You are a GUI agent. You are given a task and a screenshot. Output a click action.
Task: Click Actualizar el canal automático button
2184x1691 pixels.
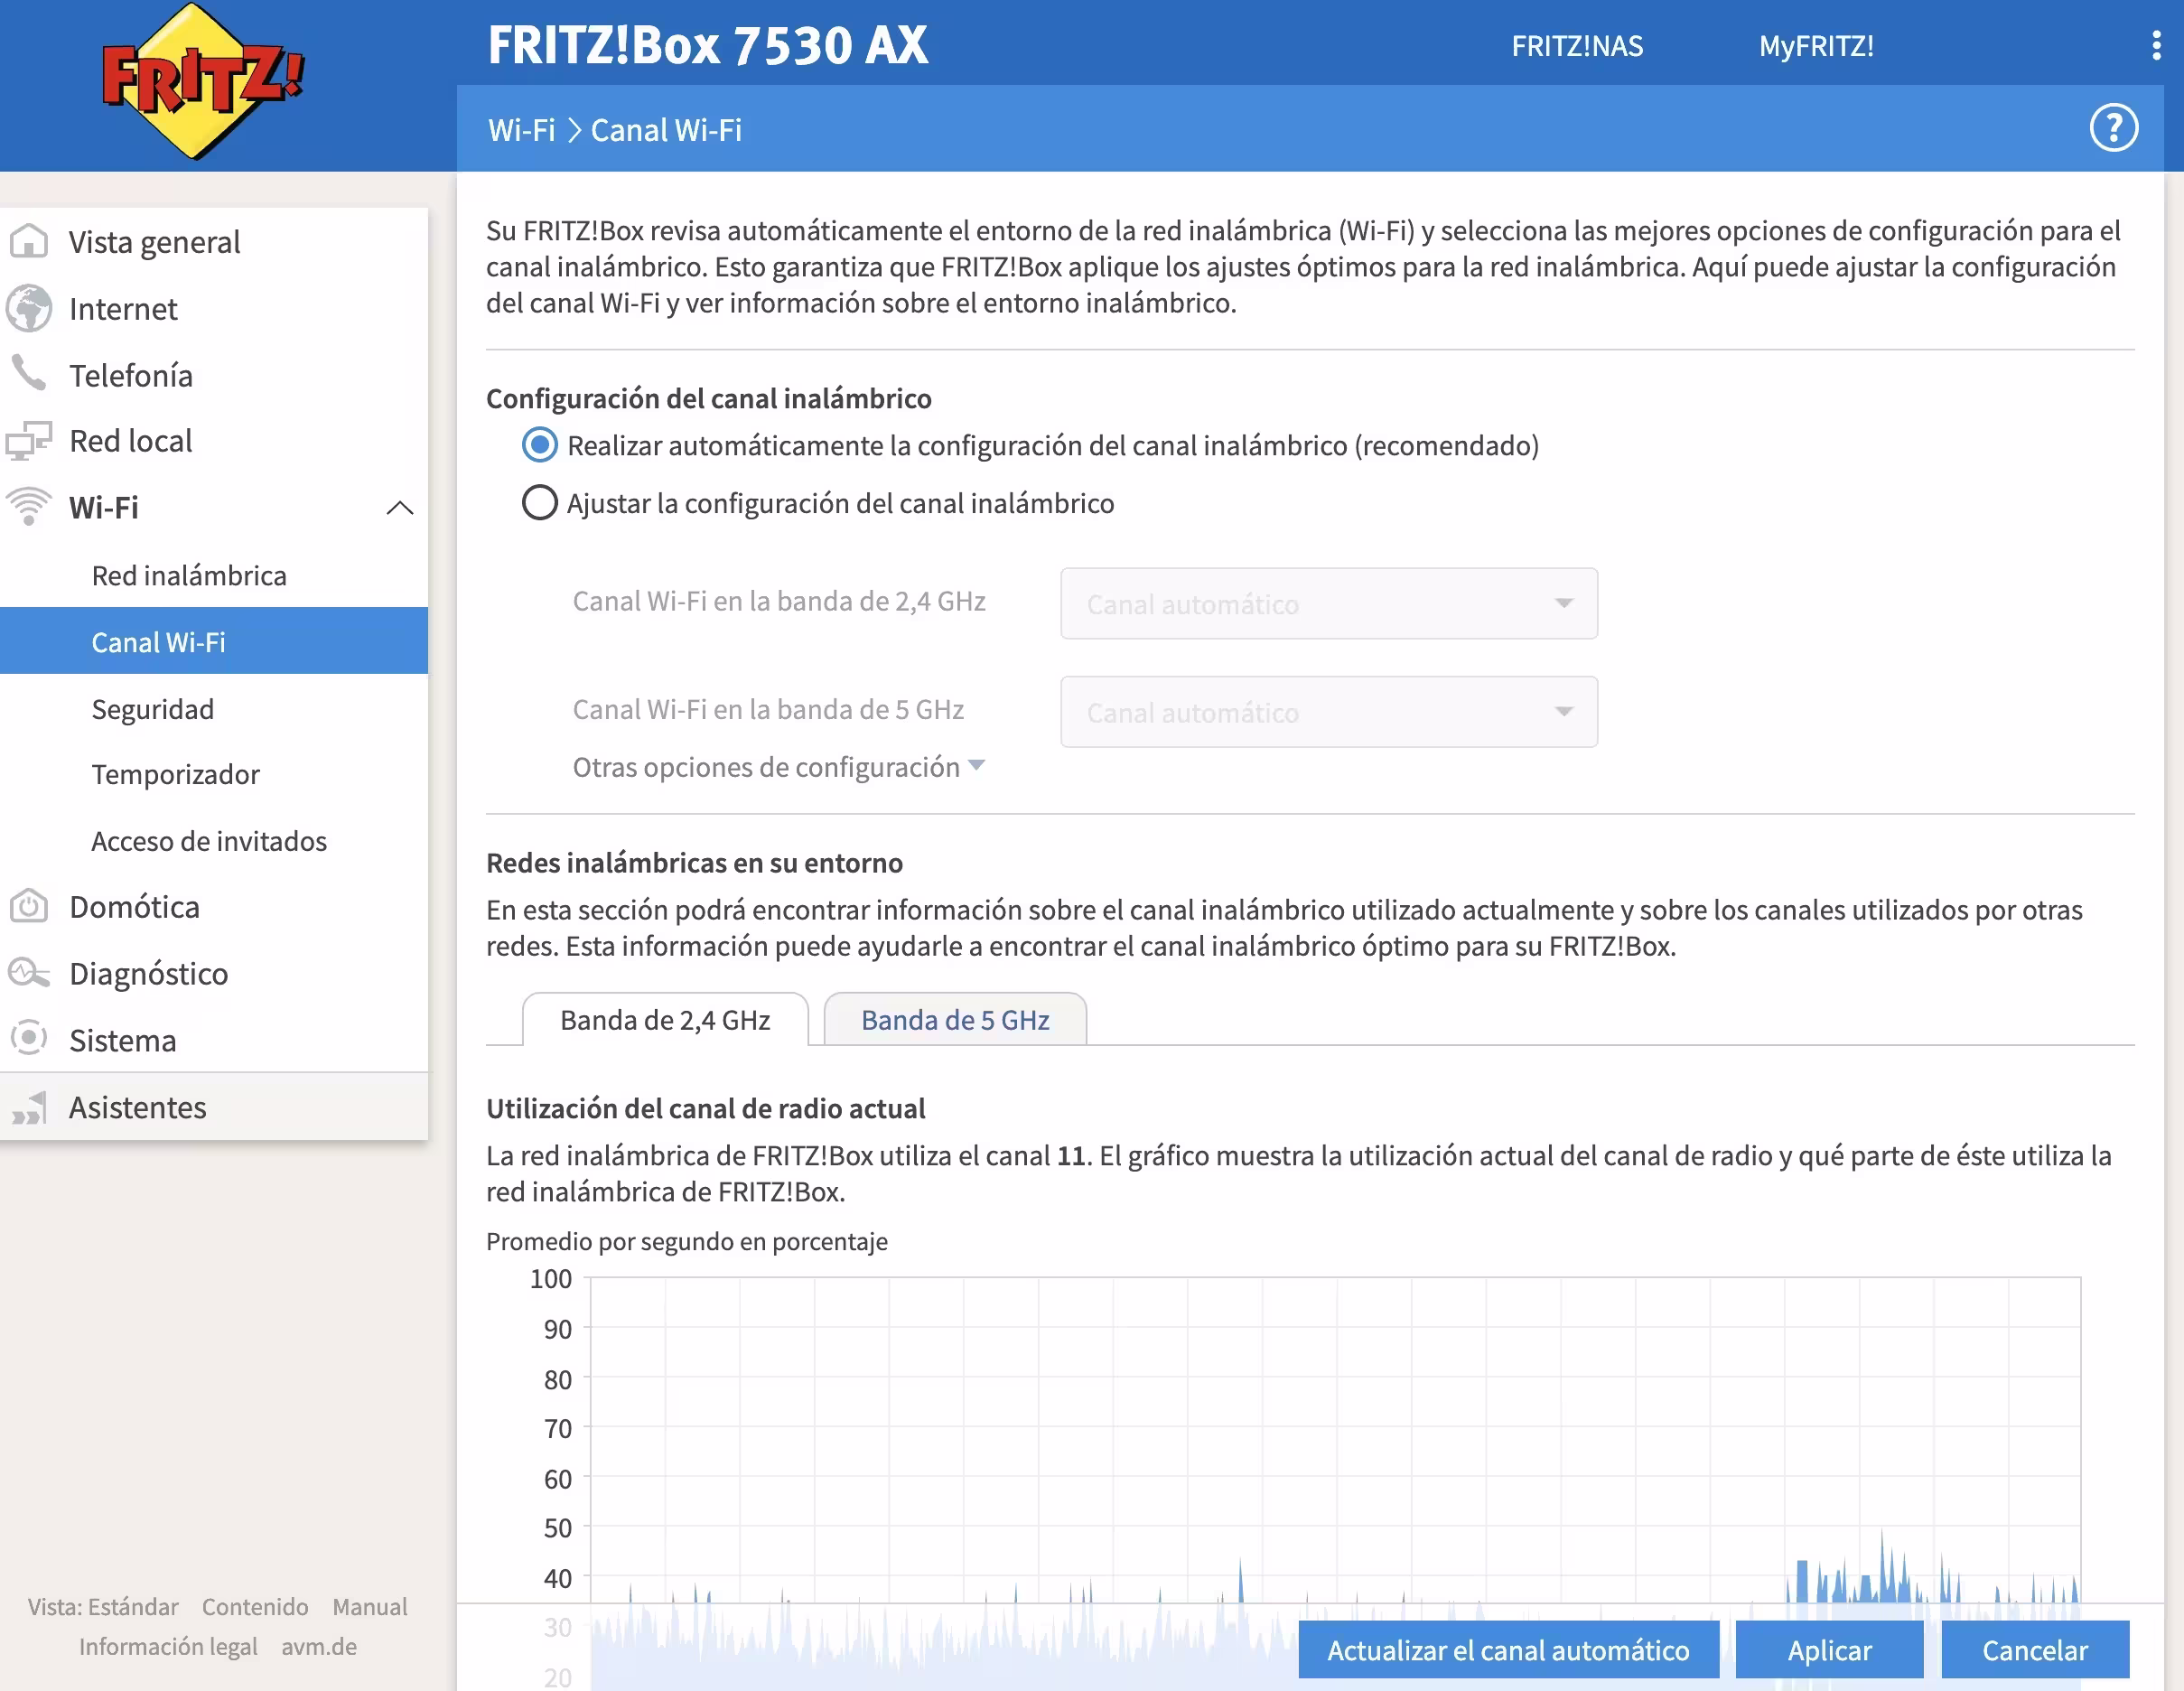click(x=1508, y=1650)
